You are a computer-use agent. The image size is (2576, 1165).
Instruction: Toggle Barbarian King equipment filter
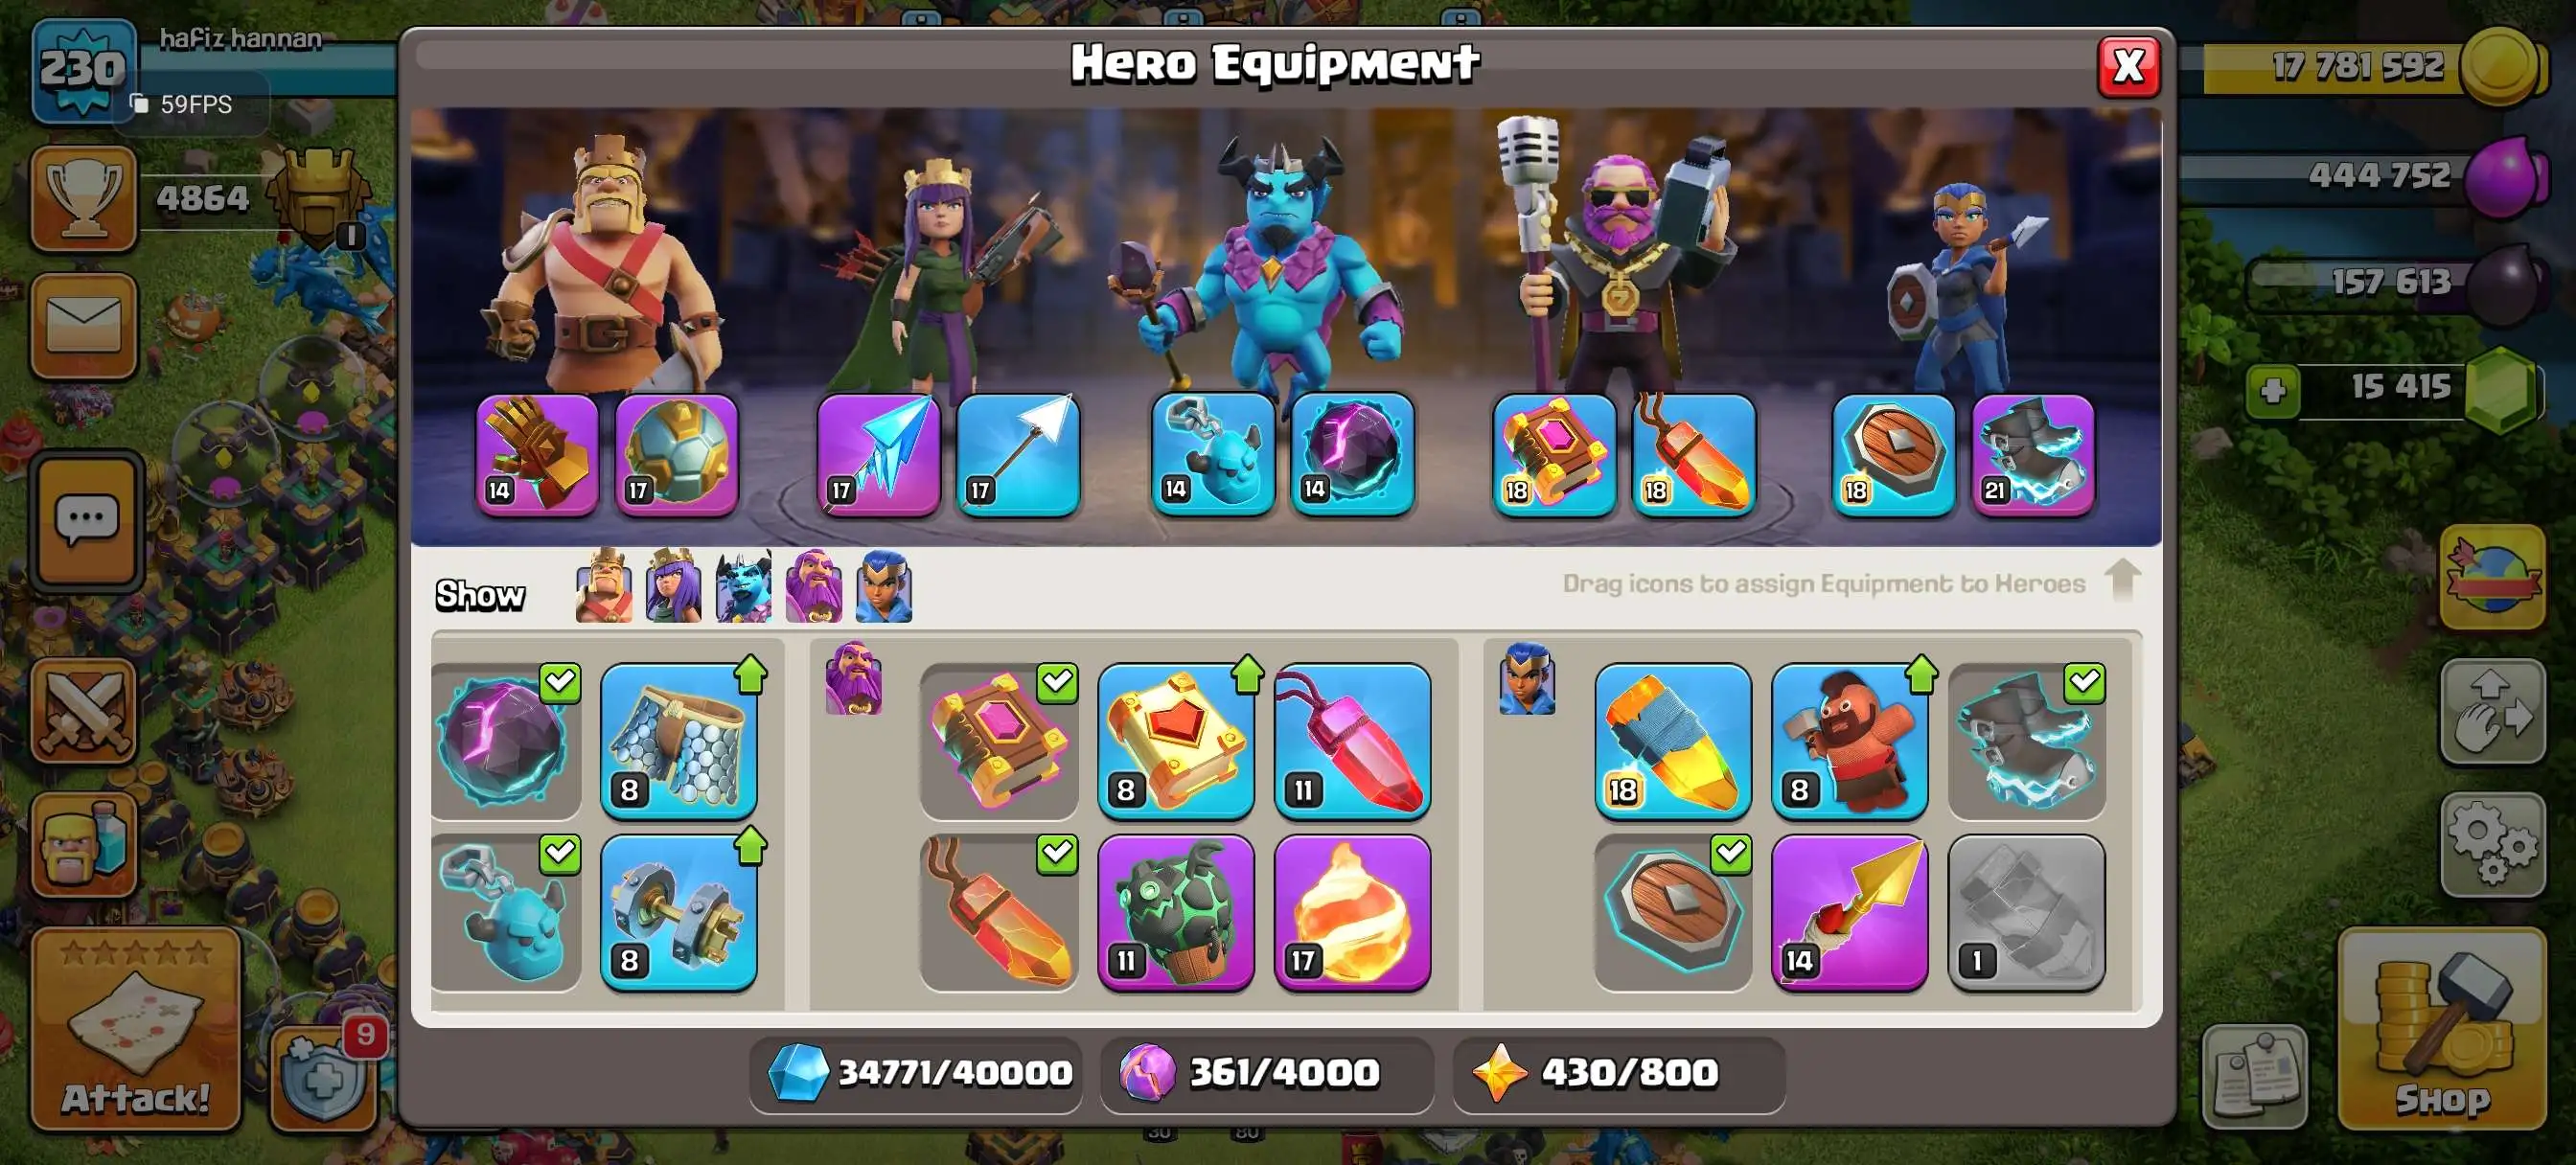[x=604, y=586]
